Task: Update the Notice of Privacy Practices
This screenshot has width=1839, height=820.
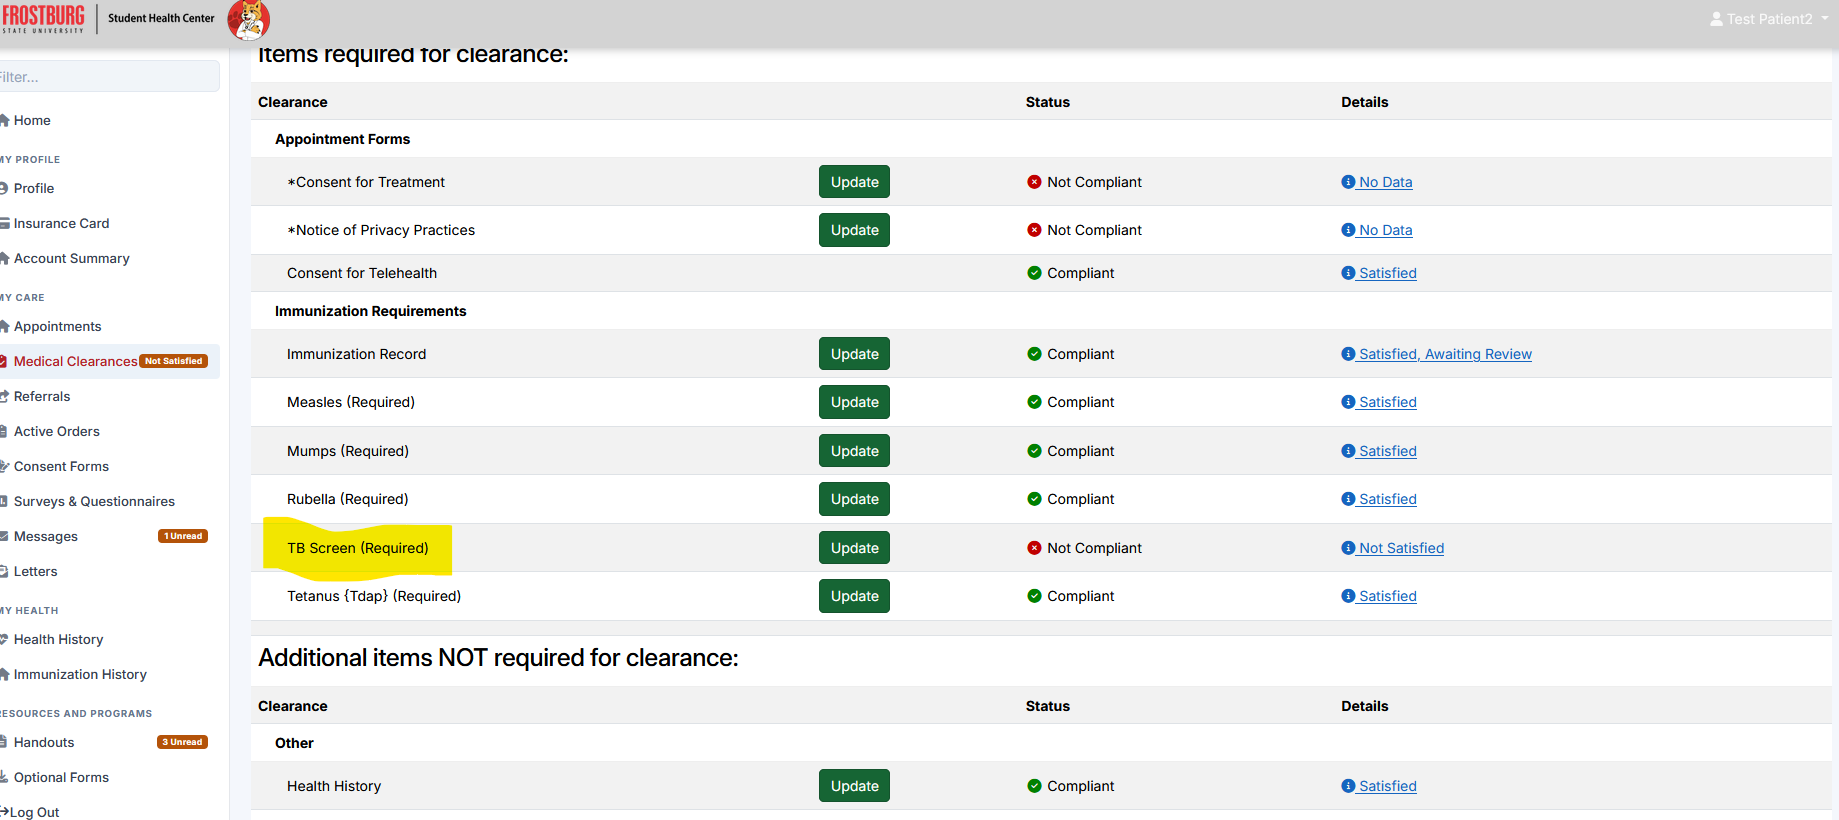Action: click(854, 230)
